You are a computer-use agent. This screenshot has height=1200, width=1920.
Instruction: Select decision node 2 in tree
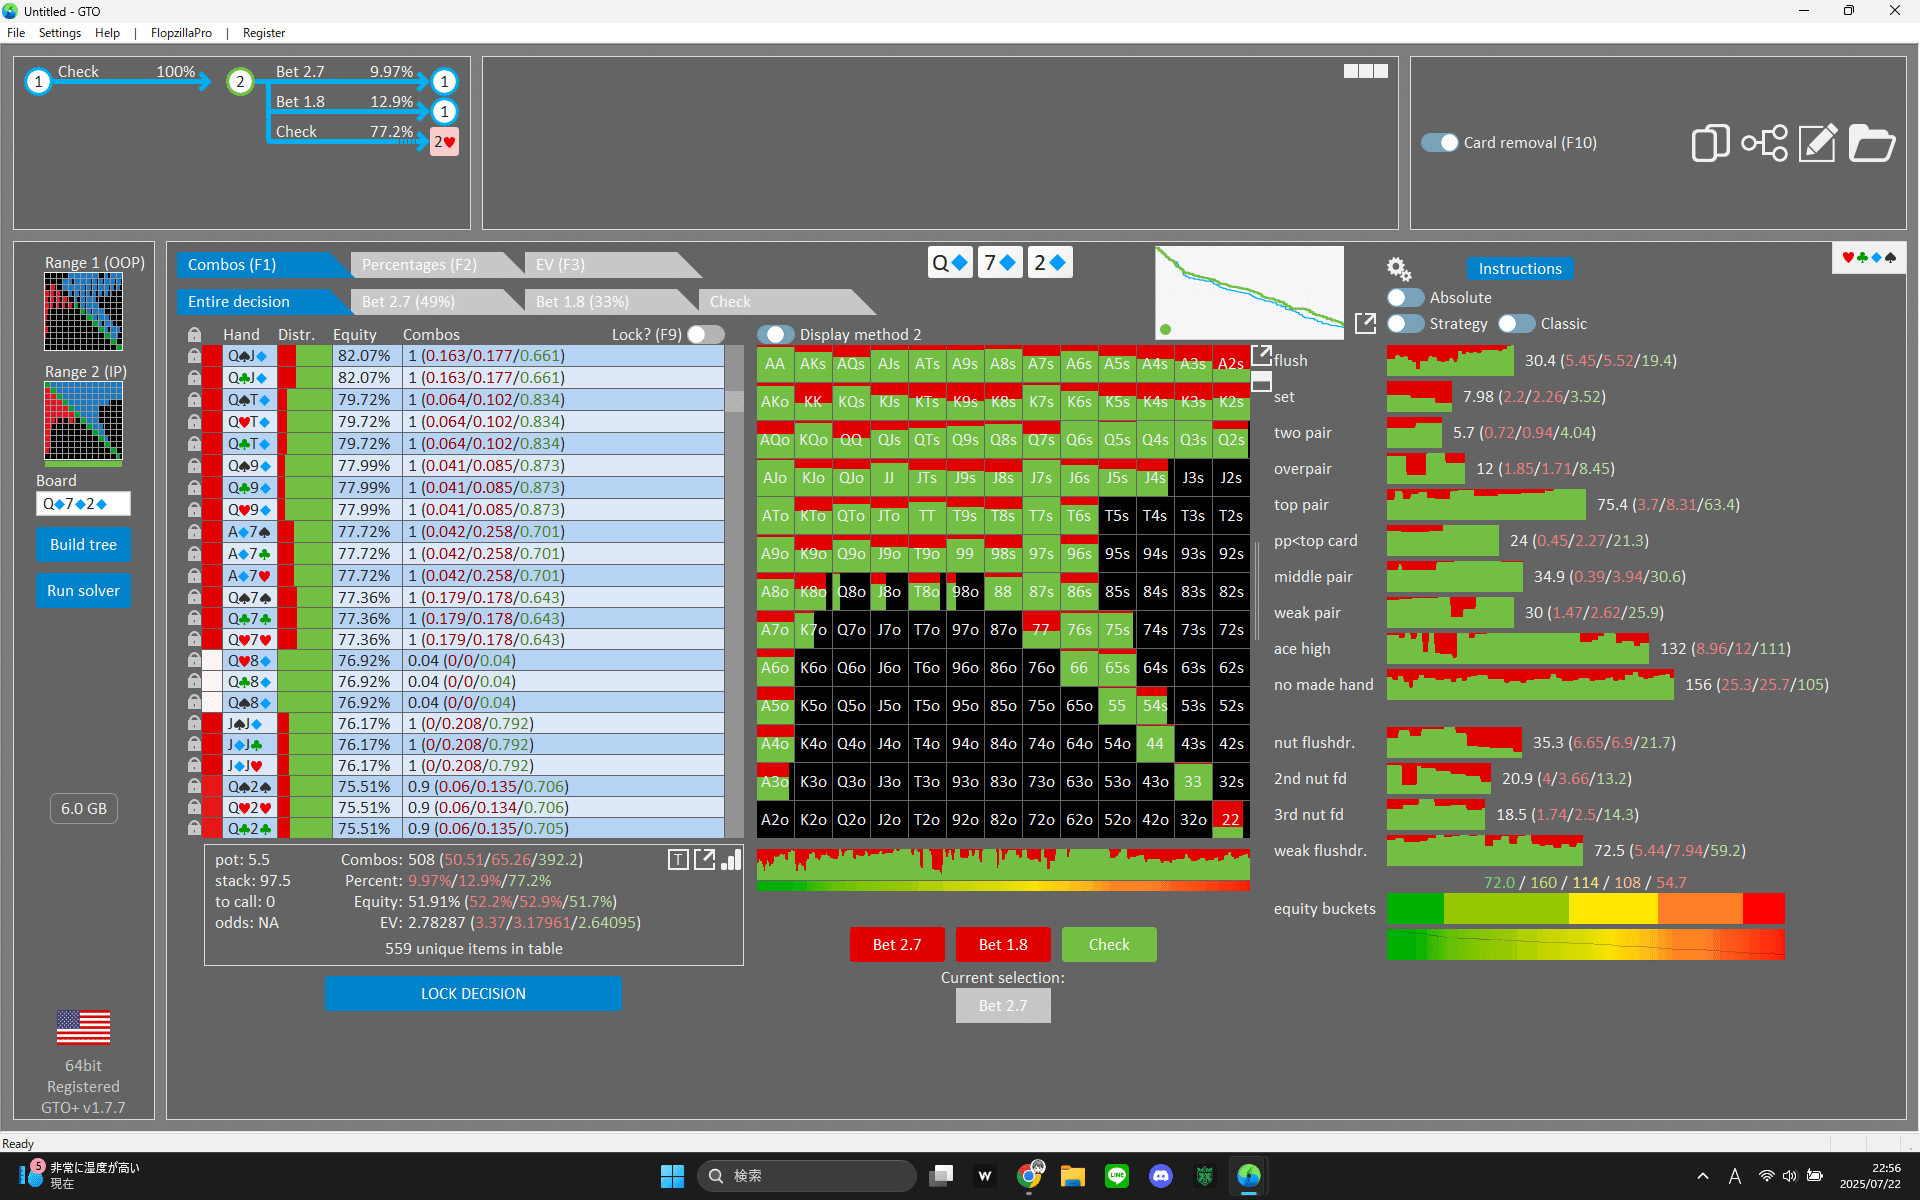pos(240,81)
